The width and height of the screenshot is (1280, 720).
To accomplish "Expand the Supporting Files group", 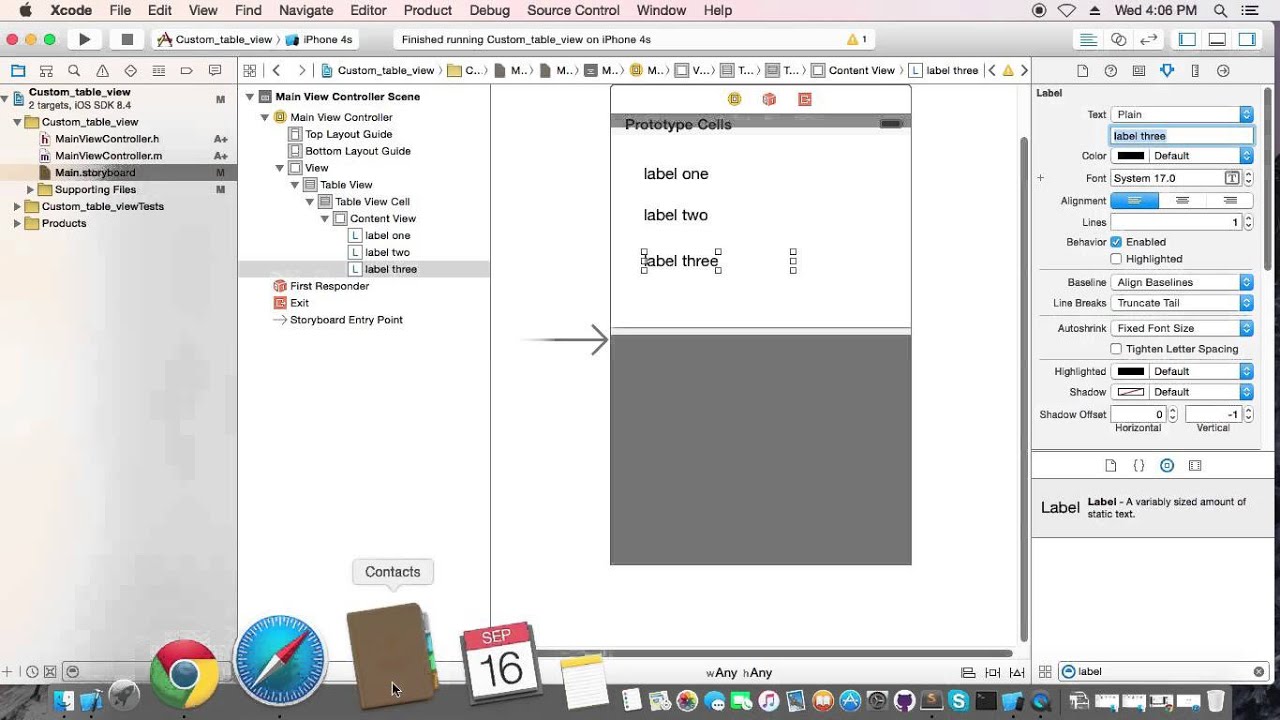I will 31,190.
